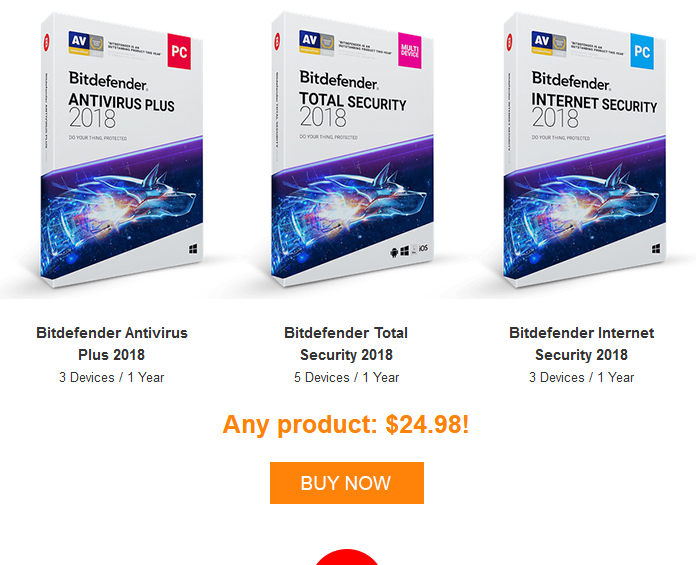The width and height of the screenshot is (696, 565).
Task: Click the "5 Devices / 1 Year" text
Action: 346,377
